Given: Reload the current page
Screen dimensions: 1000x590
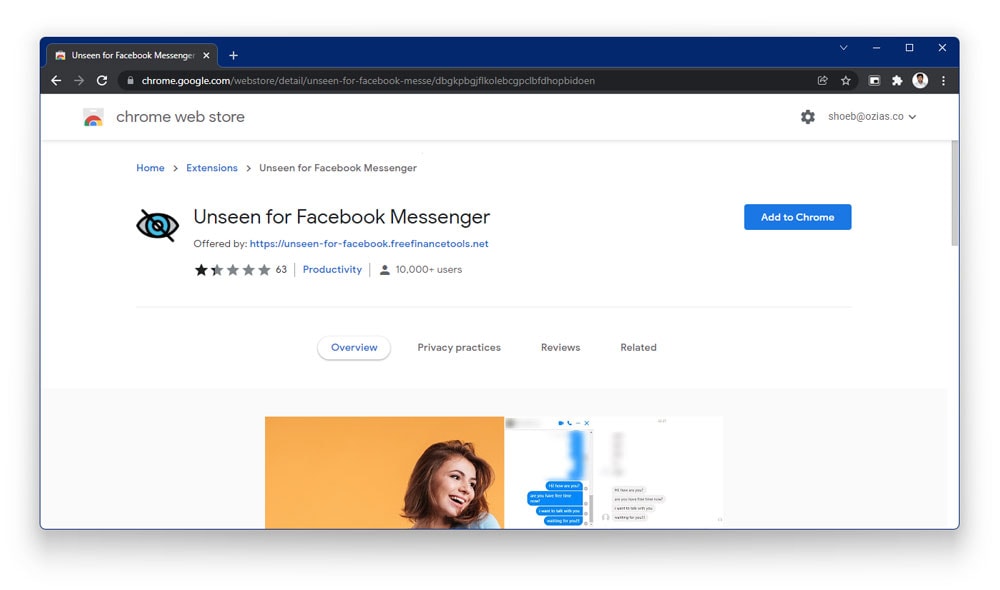Looking at the screenshot, I should (102, 80).
